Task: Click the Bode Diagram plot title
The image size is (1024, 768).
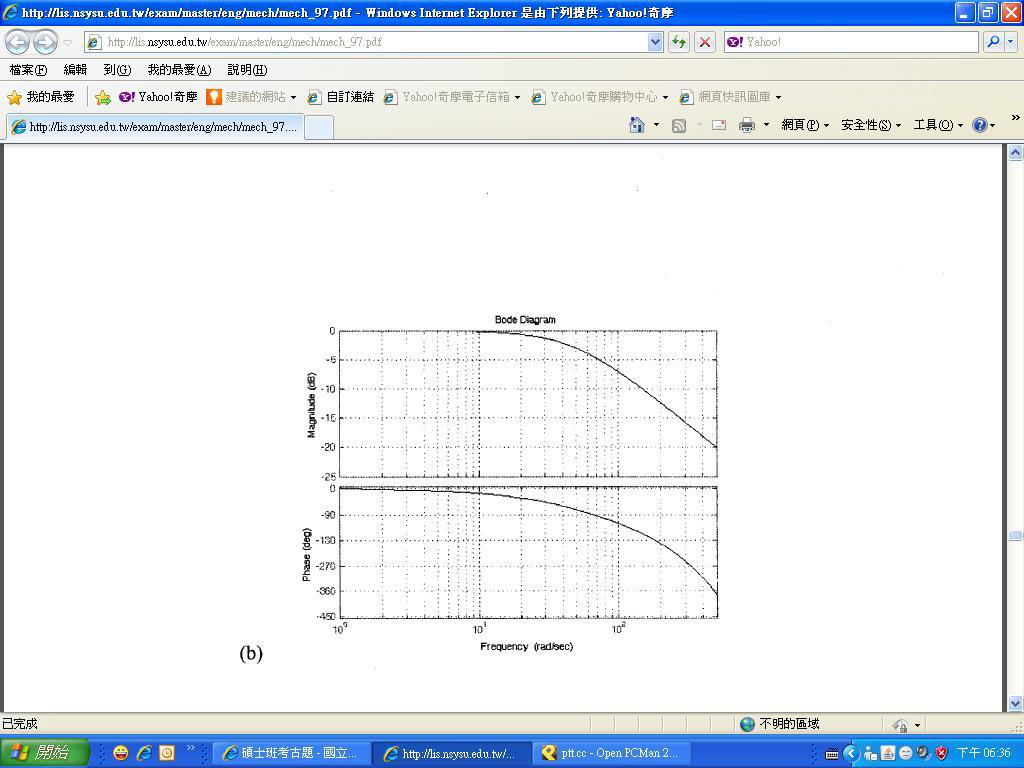Action: (525, 319)
